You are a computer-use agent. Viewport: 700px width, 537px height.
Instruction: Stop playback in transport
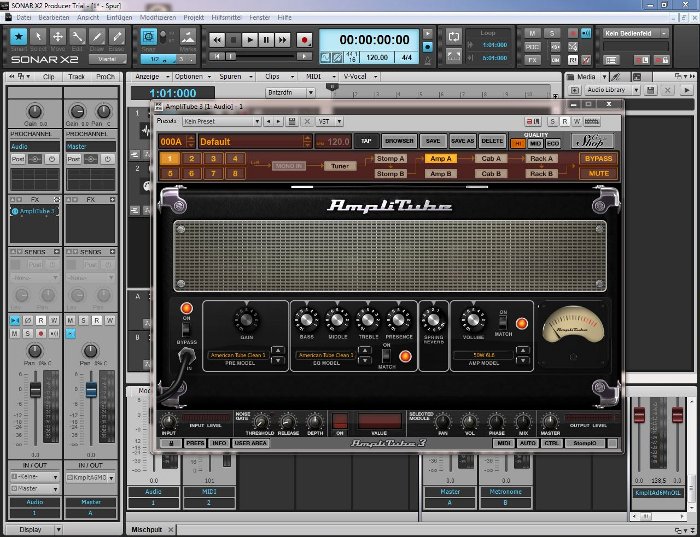[233, 40]
